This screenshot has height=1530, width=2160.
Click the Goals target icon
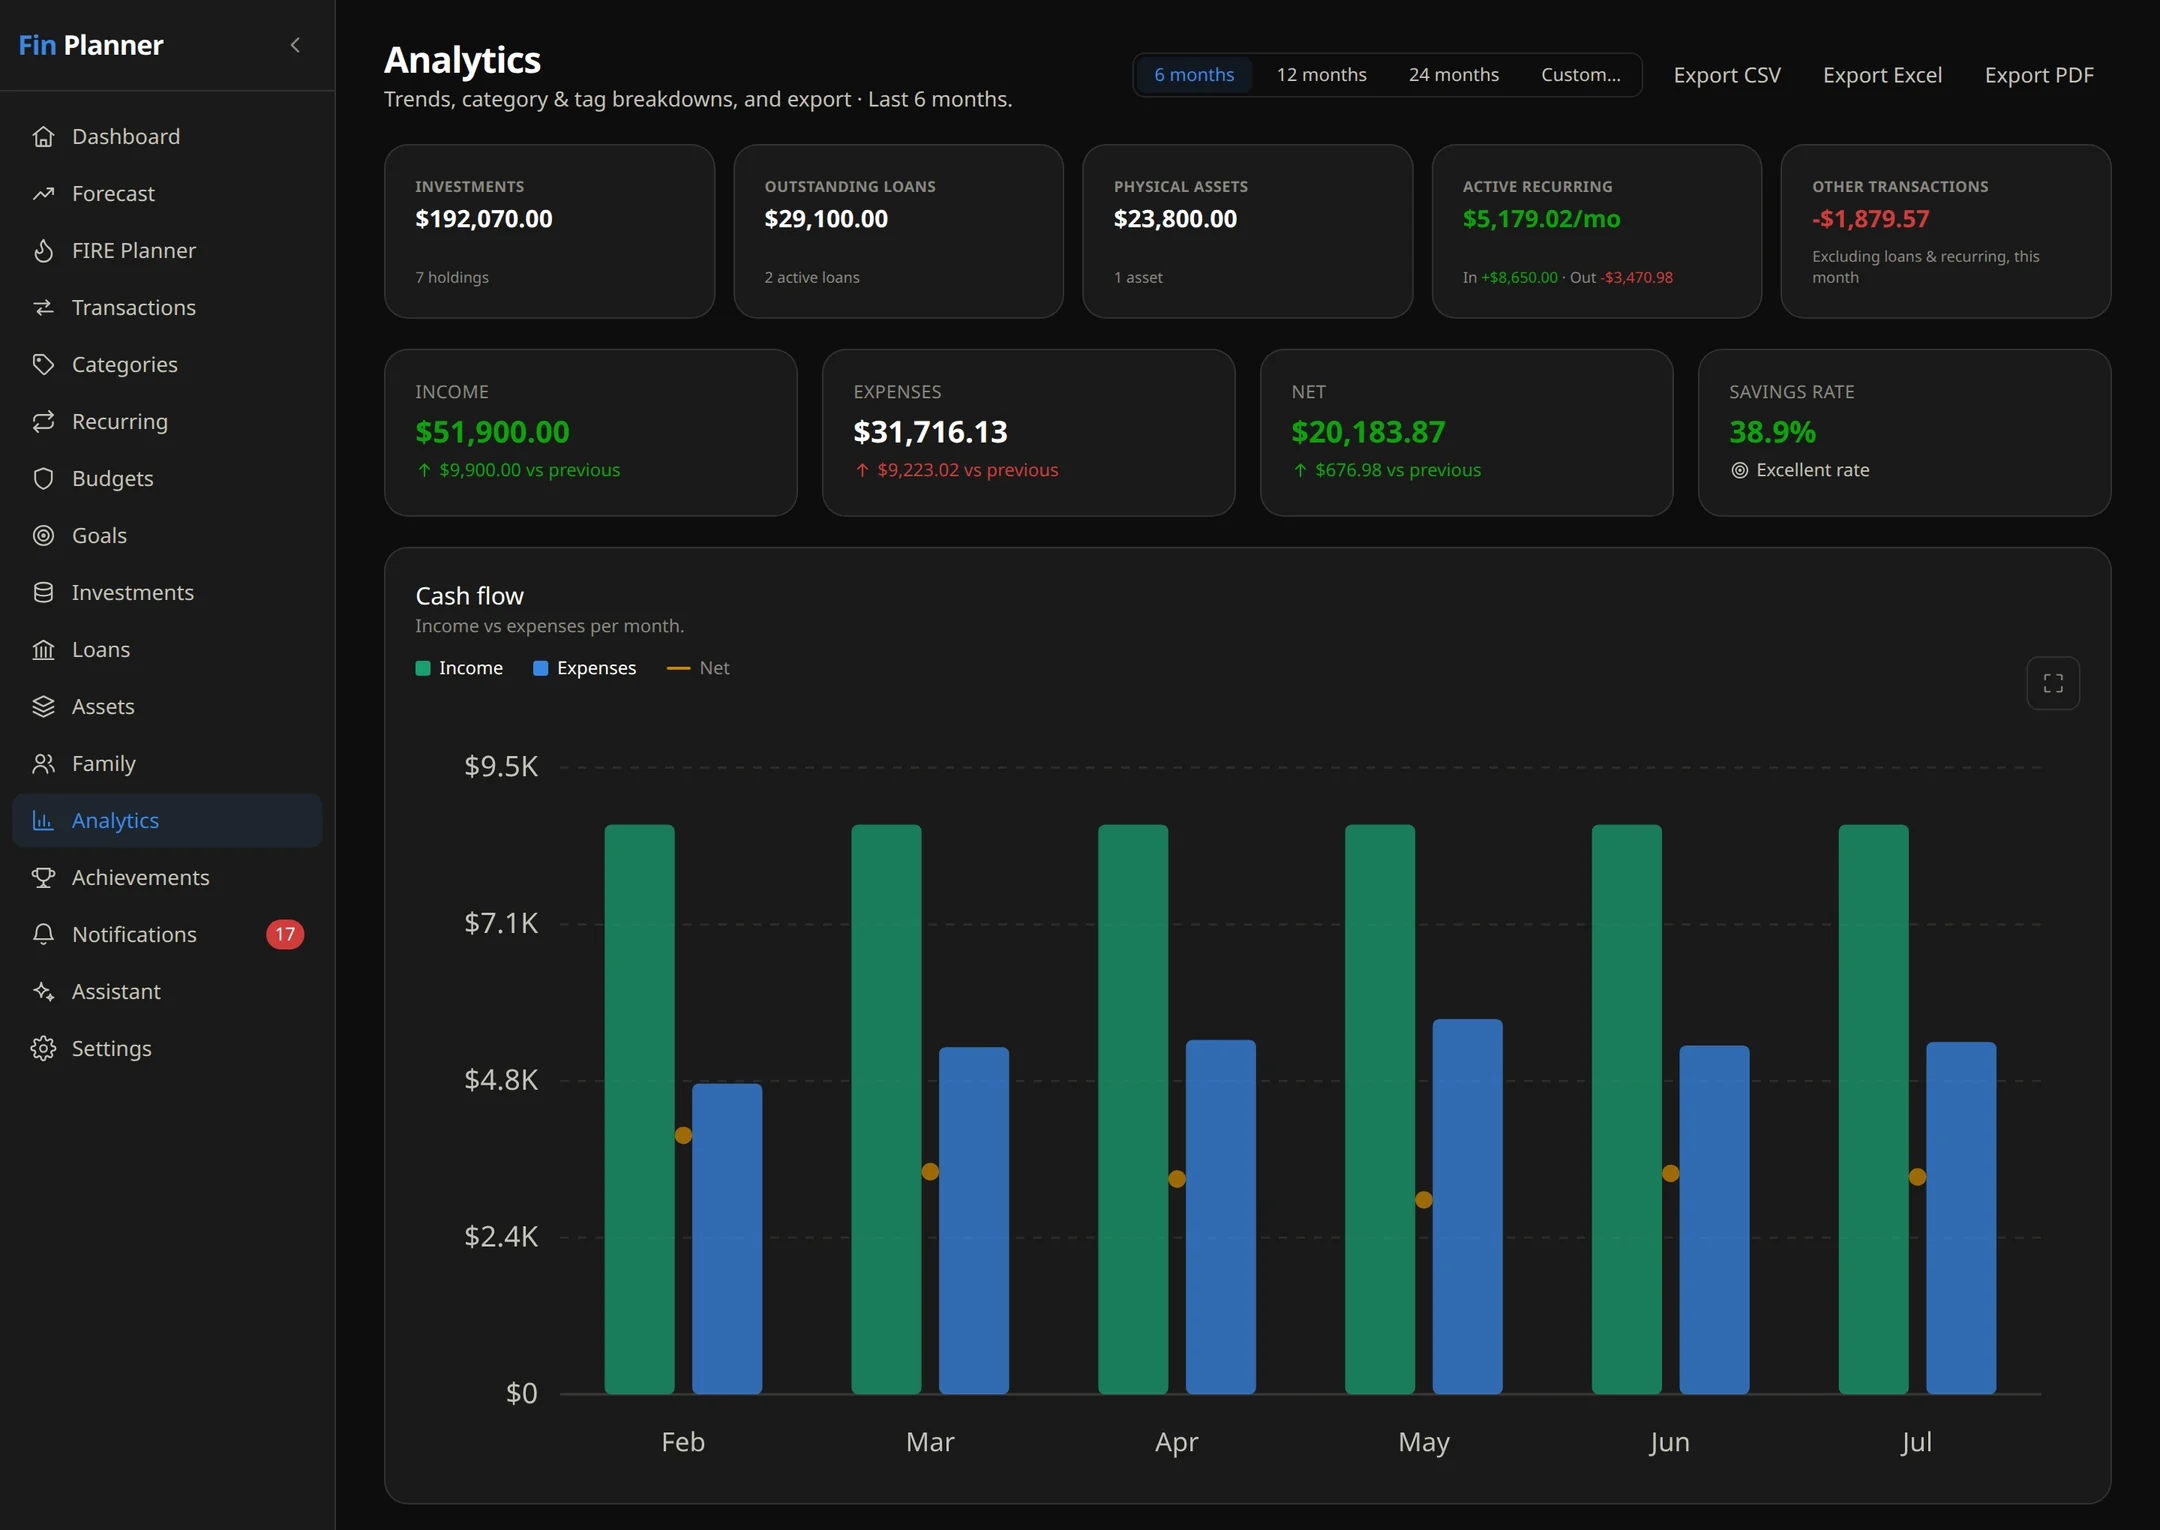tap(43, 535)
